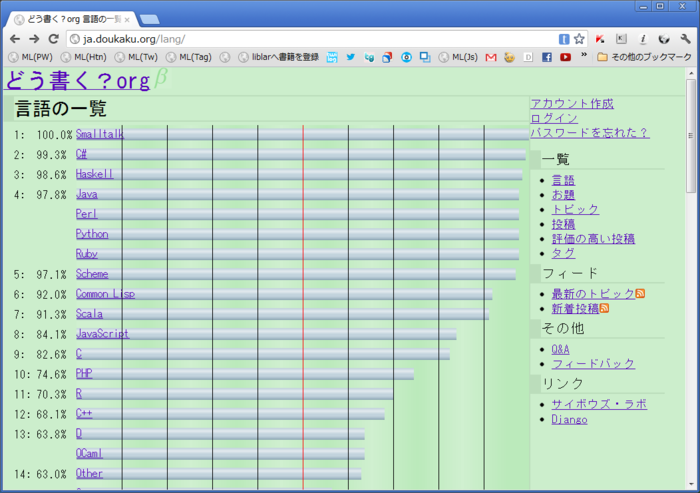
Task: Click the yellow face bookmark icon
Action: click(509, 57)
